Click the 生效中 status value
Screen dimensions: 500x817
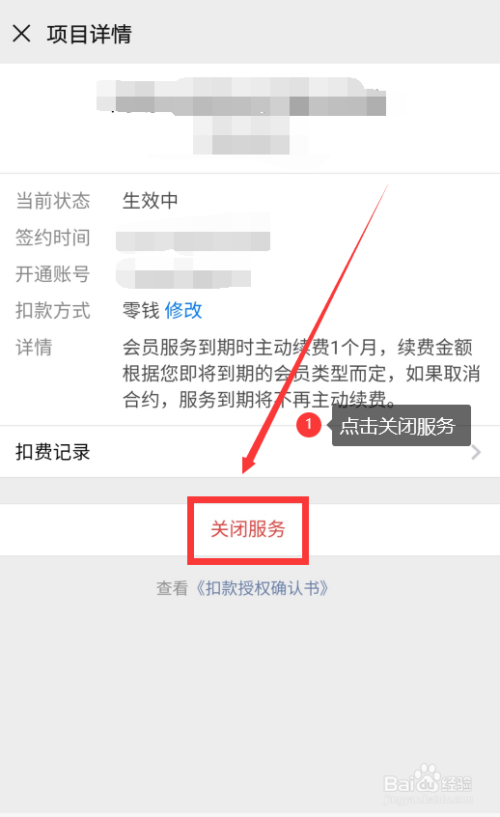click(151, 201)
